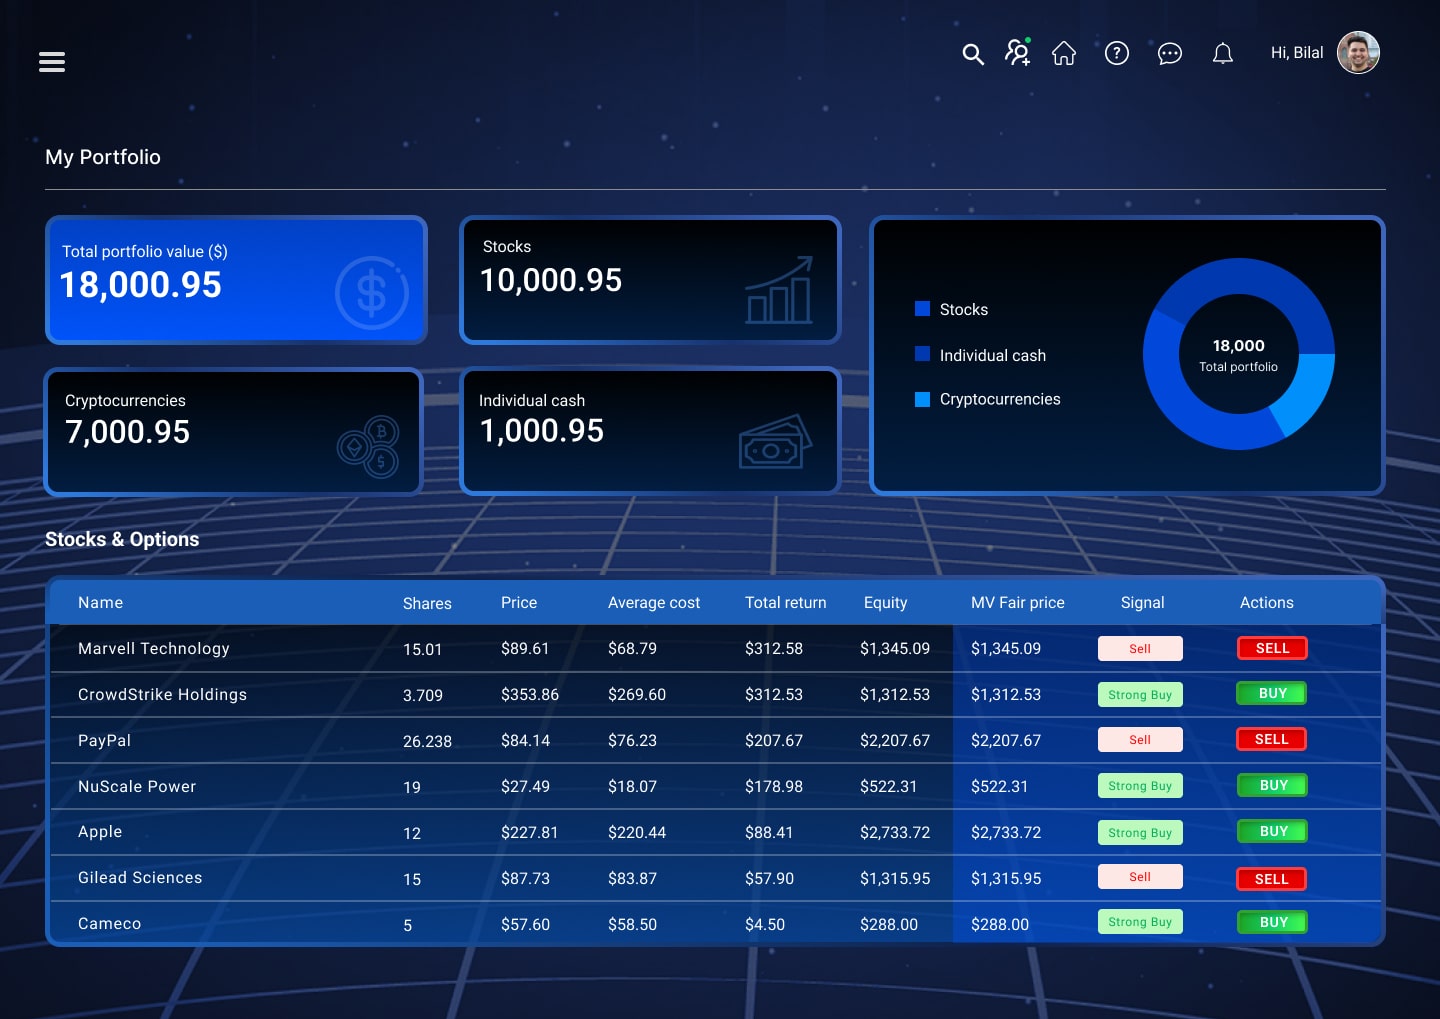Select the Marvell Technology row name

pyautogui.click(x=154, y=649)
